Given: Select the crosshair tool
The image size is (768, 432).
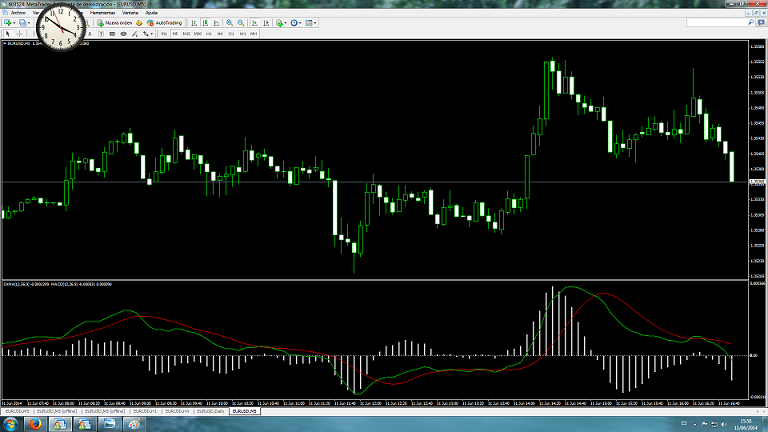Looking at the screenshot, I should point(19,34).
